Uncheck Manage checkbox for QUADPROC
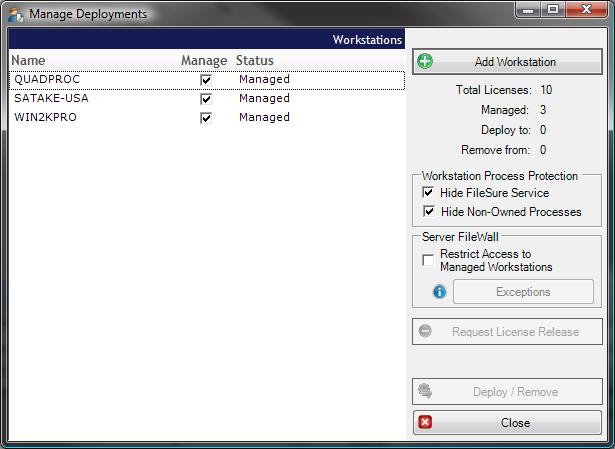 (x=206, y=80)
